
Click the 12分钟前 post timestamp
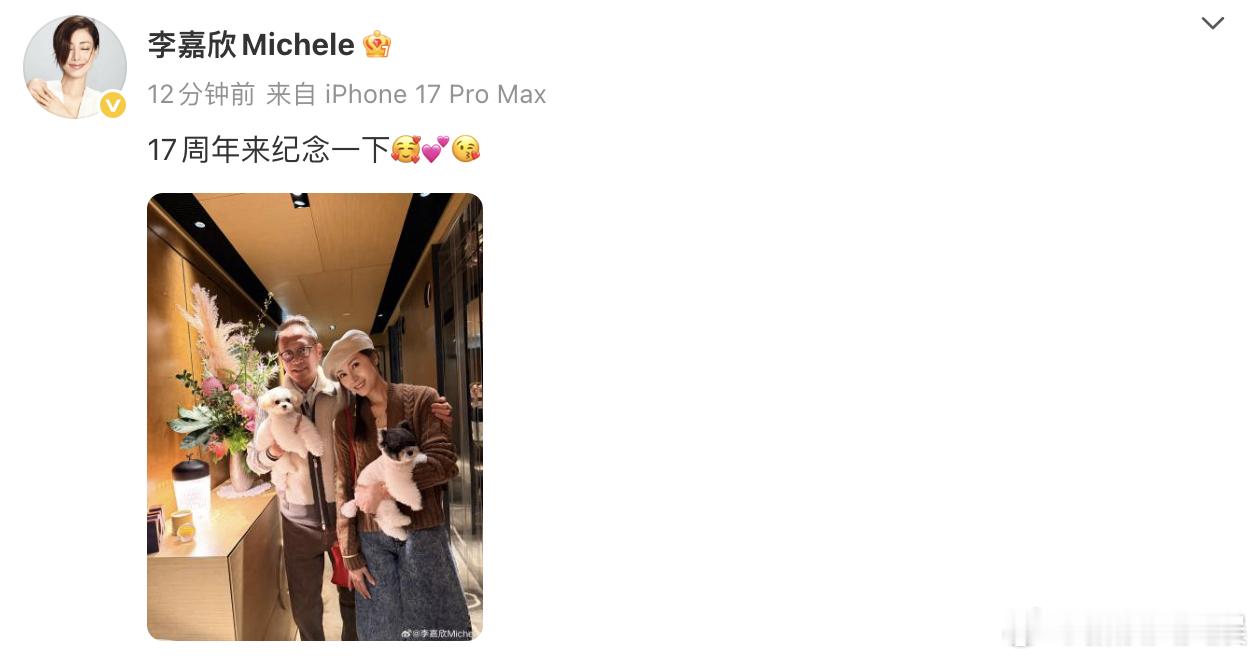201,94
